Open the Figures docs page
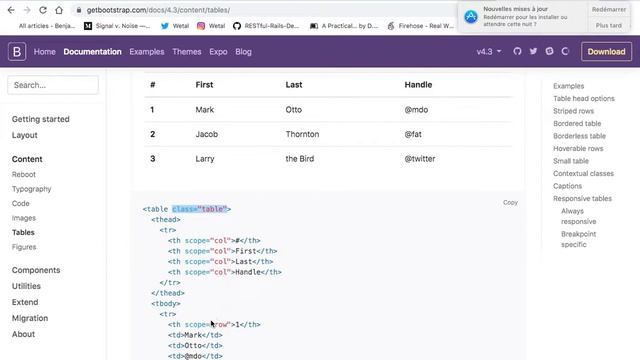The image size is (640, 360). [x=24, y=247]
